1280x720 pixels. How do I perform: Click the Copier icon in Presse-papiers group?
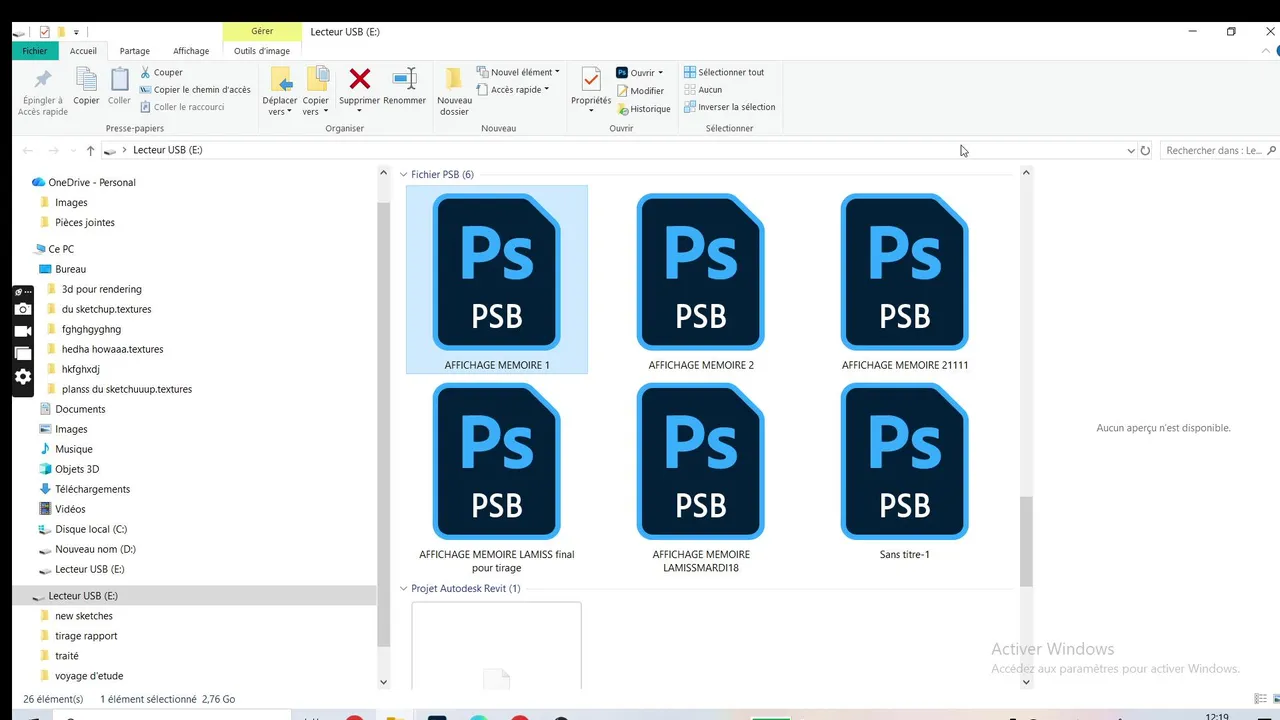(x=86, y=80)
